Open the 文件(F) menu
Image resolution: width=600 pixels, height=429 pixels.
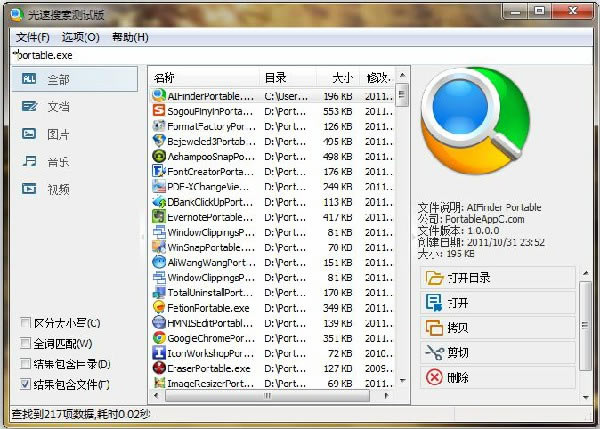[x=33, y=37]
